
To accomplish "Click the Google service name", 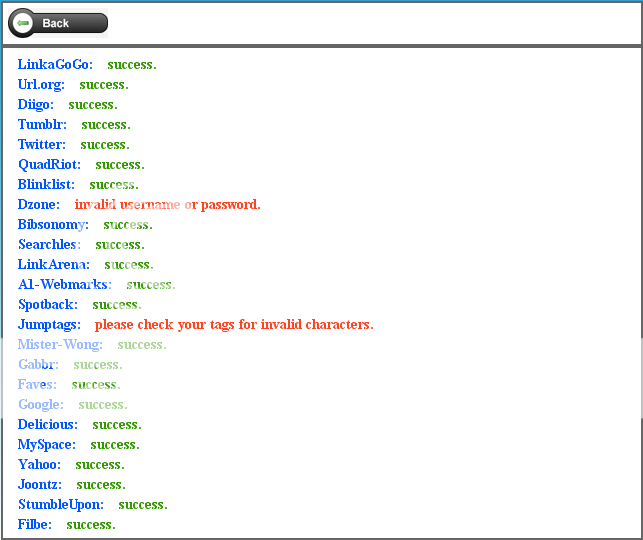I will (x=41, y=405).
